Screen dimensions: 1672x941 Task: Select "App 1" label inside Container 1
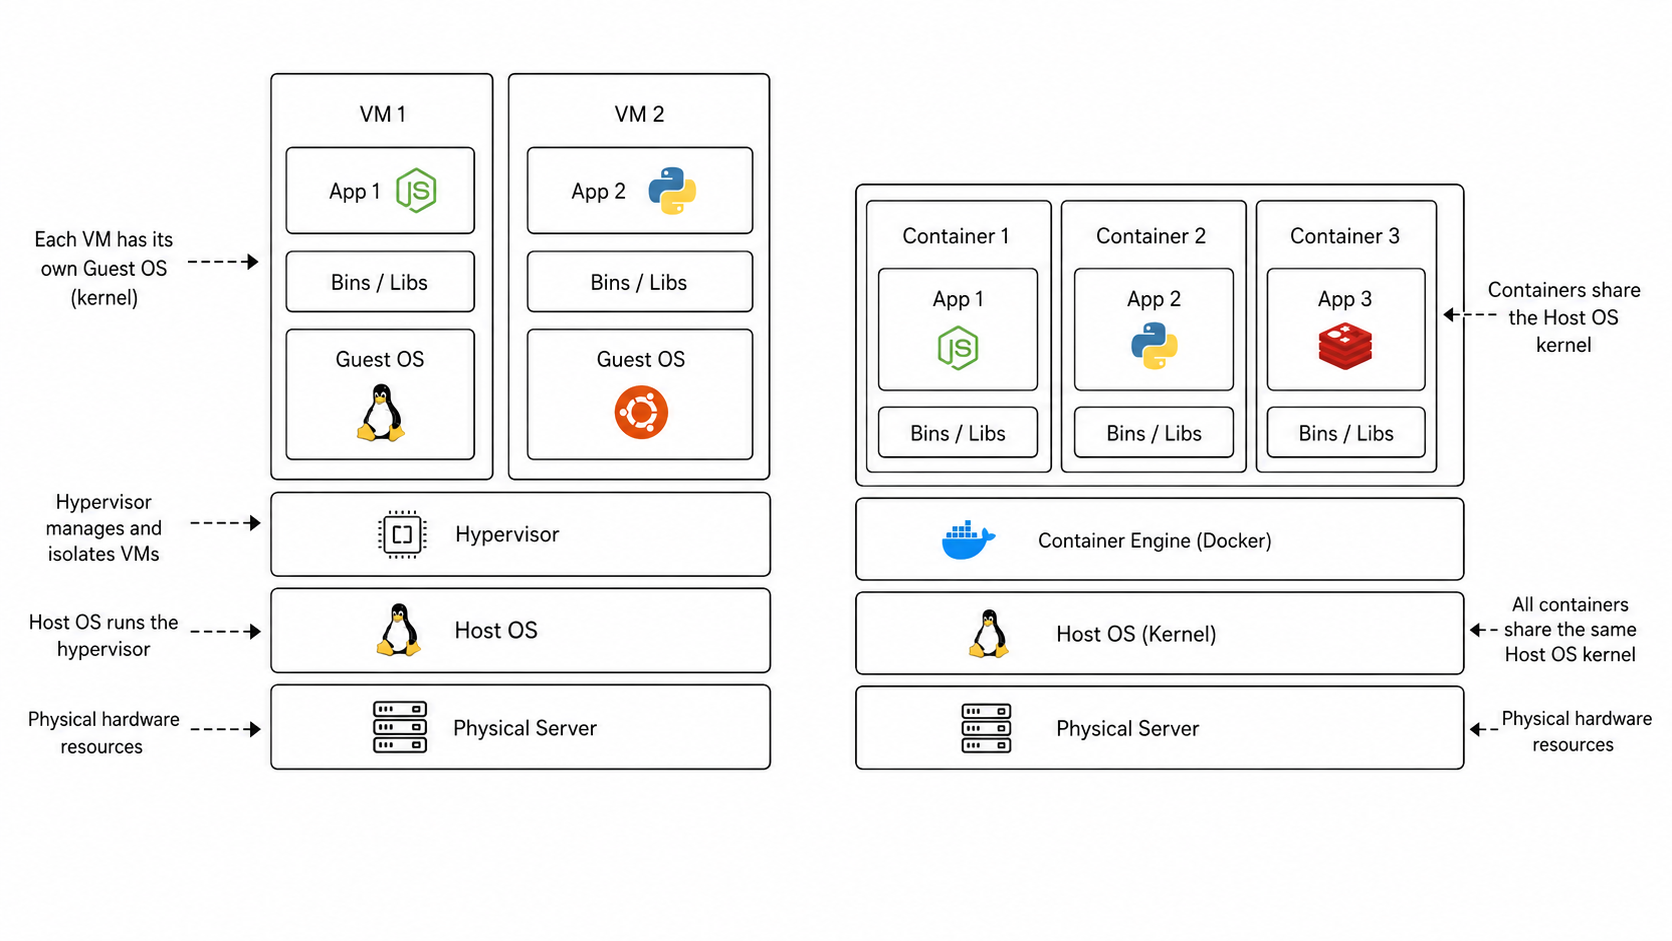[958, 299]
